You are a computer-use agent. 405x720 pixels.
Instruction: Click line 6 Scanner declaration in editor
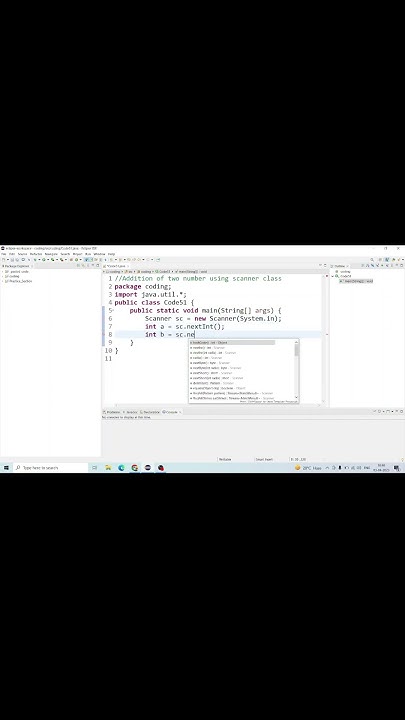coord(213,318)
